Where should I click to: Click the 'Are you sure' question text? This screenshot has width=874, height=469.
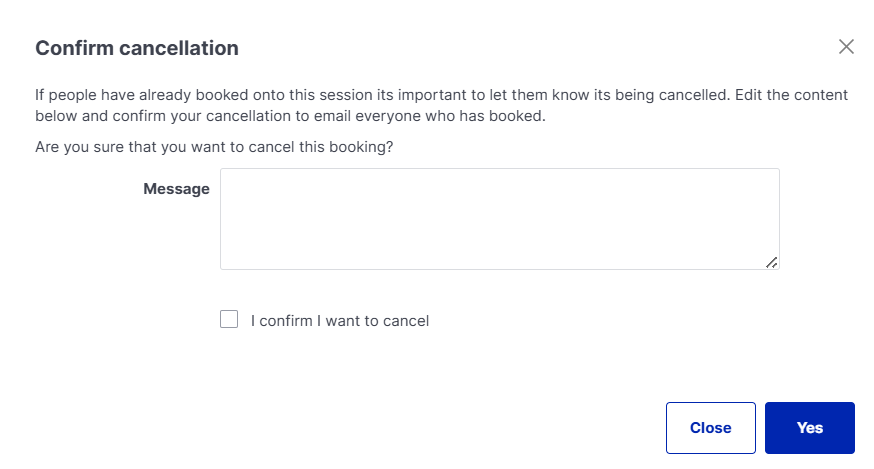click(214, 147)
